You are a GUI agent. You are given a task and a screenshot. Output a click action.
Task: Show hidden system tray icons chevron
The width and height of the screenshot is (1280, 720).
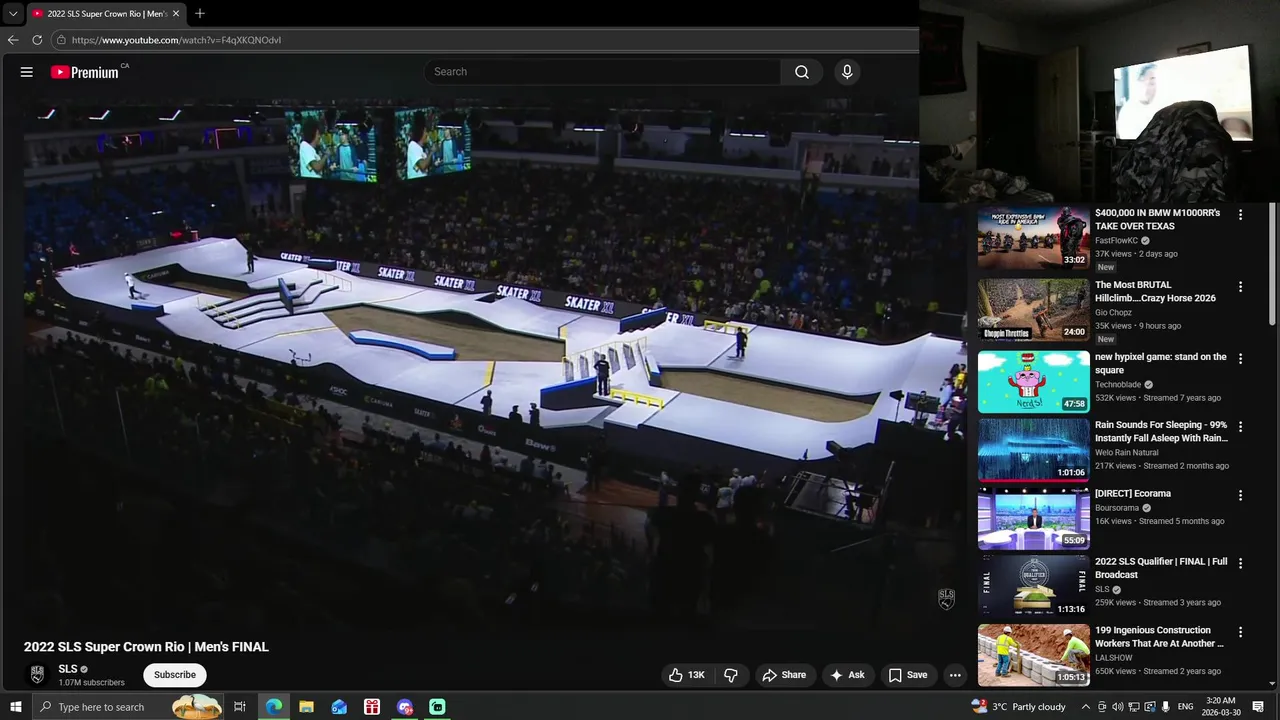pyautogui.click(x=1086, y=707)
